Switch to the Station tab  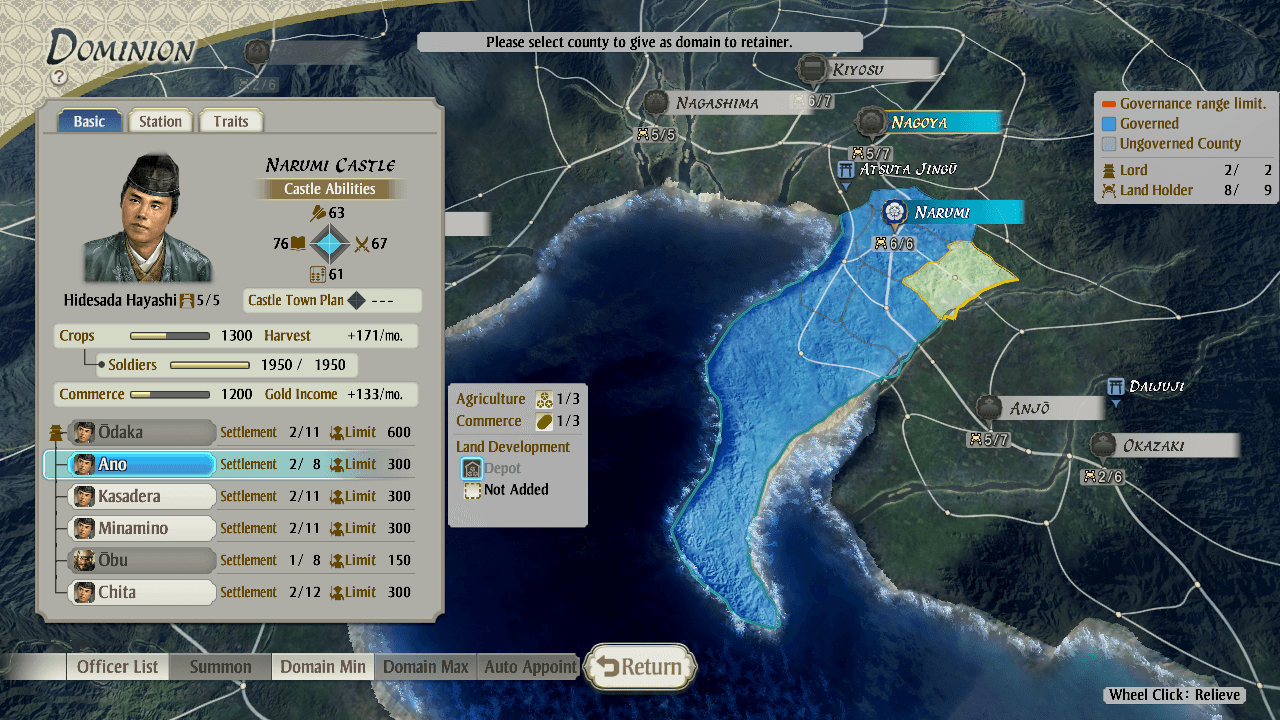160,121
